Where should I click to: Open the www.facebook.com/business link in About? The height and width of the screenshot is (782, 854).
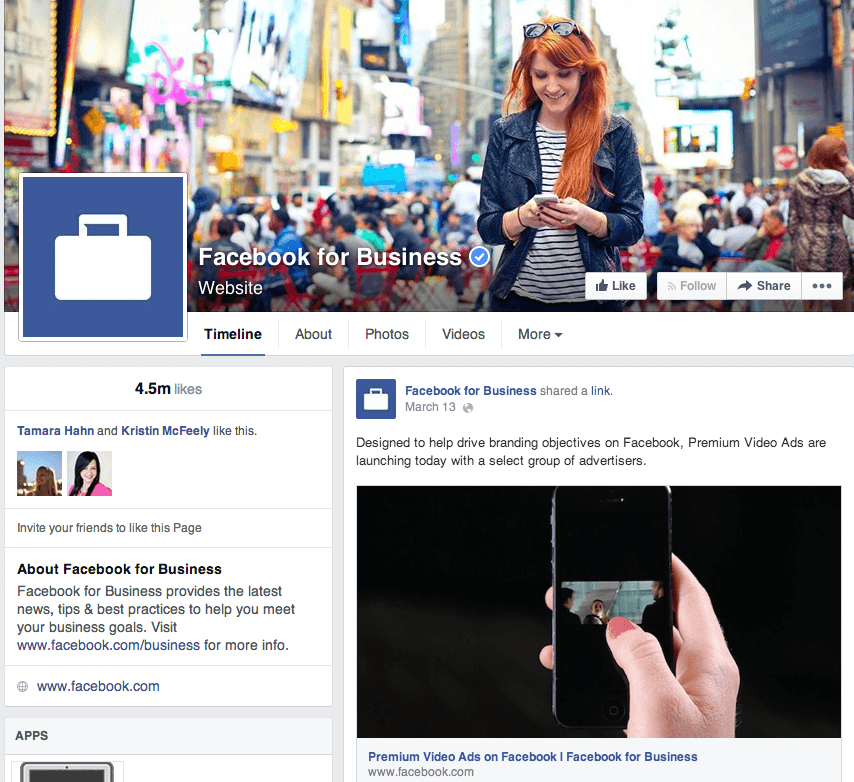point(108,645)
